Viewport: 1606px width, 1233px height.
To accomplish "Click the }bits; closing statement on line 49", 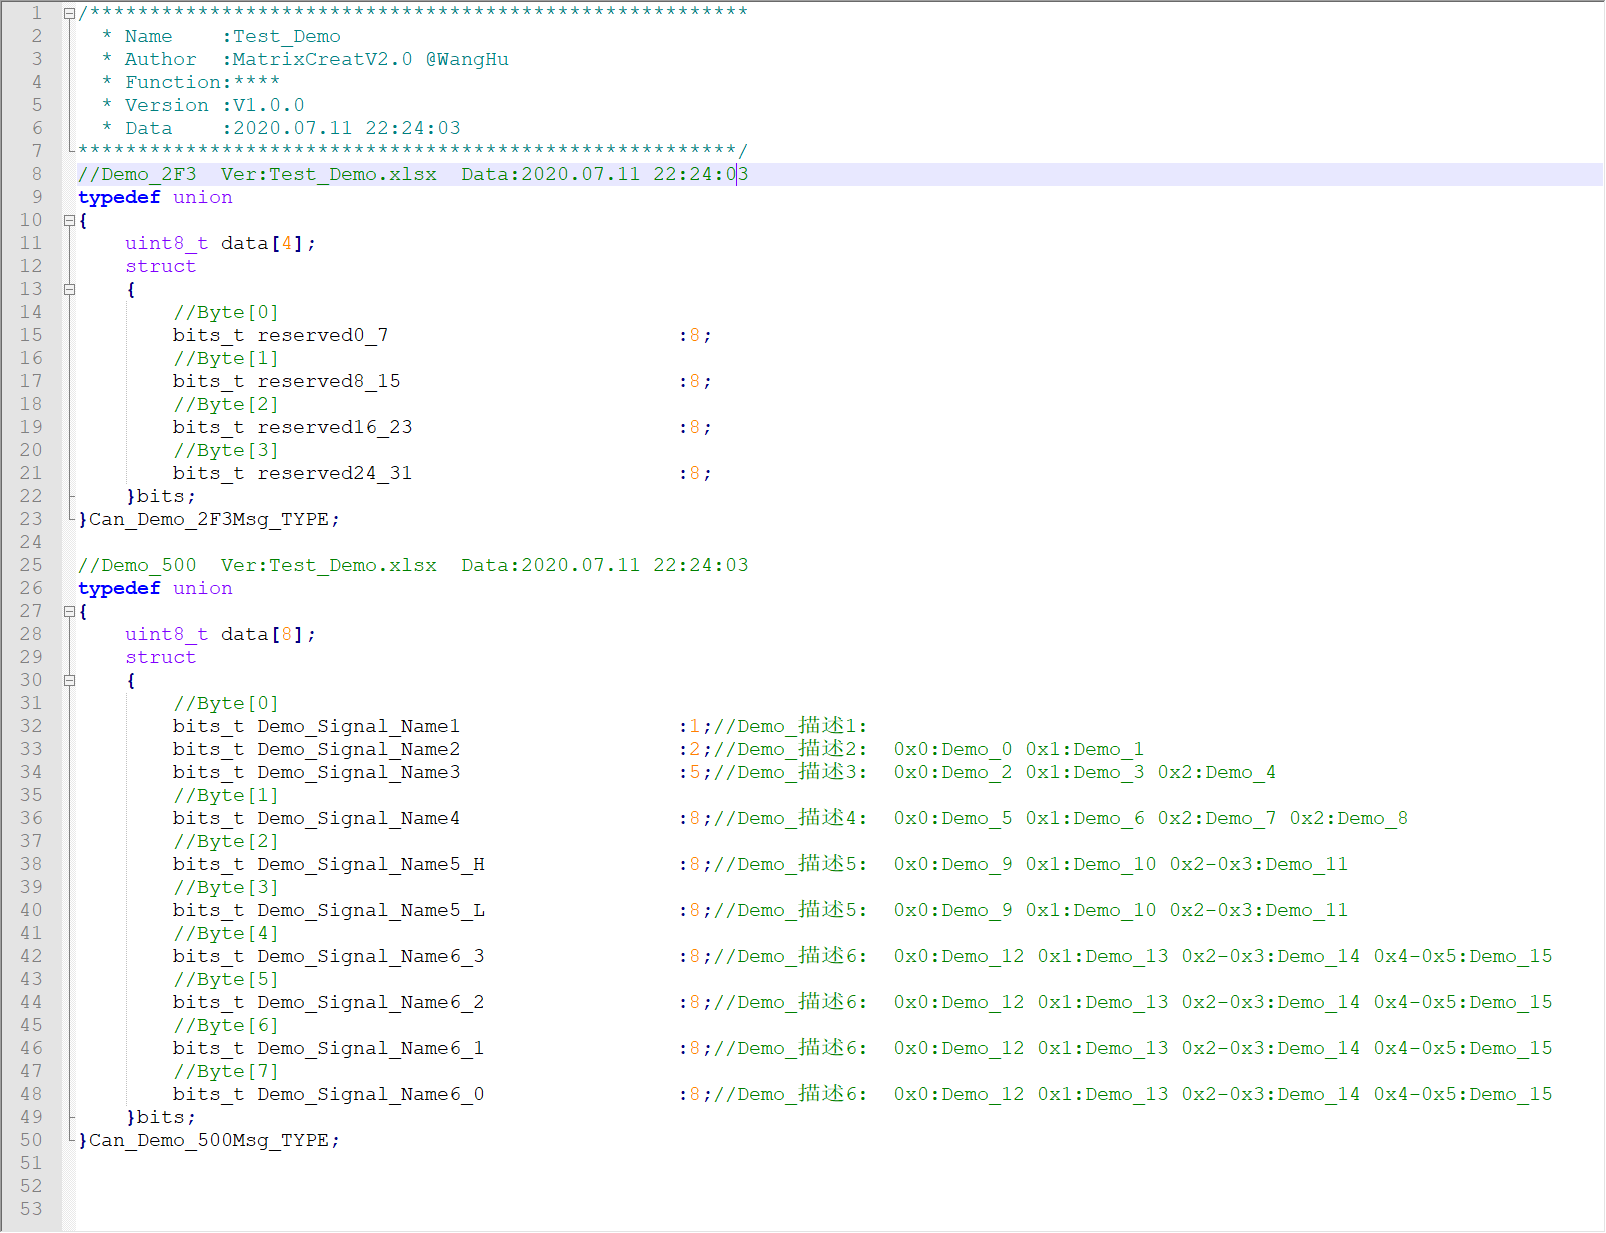I will [161, 1116].
